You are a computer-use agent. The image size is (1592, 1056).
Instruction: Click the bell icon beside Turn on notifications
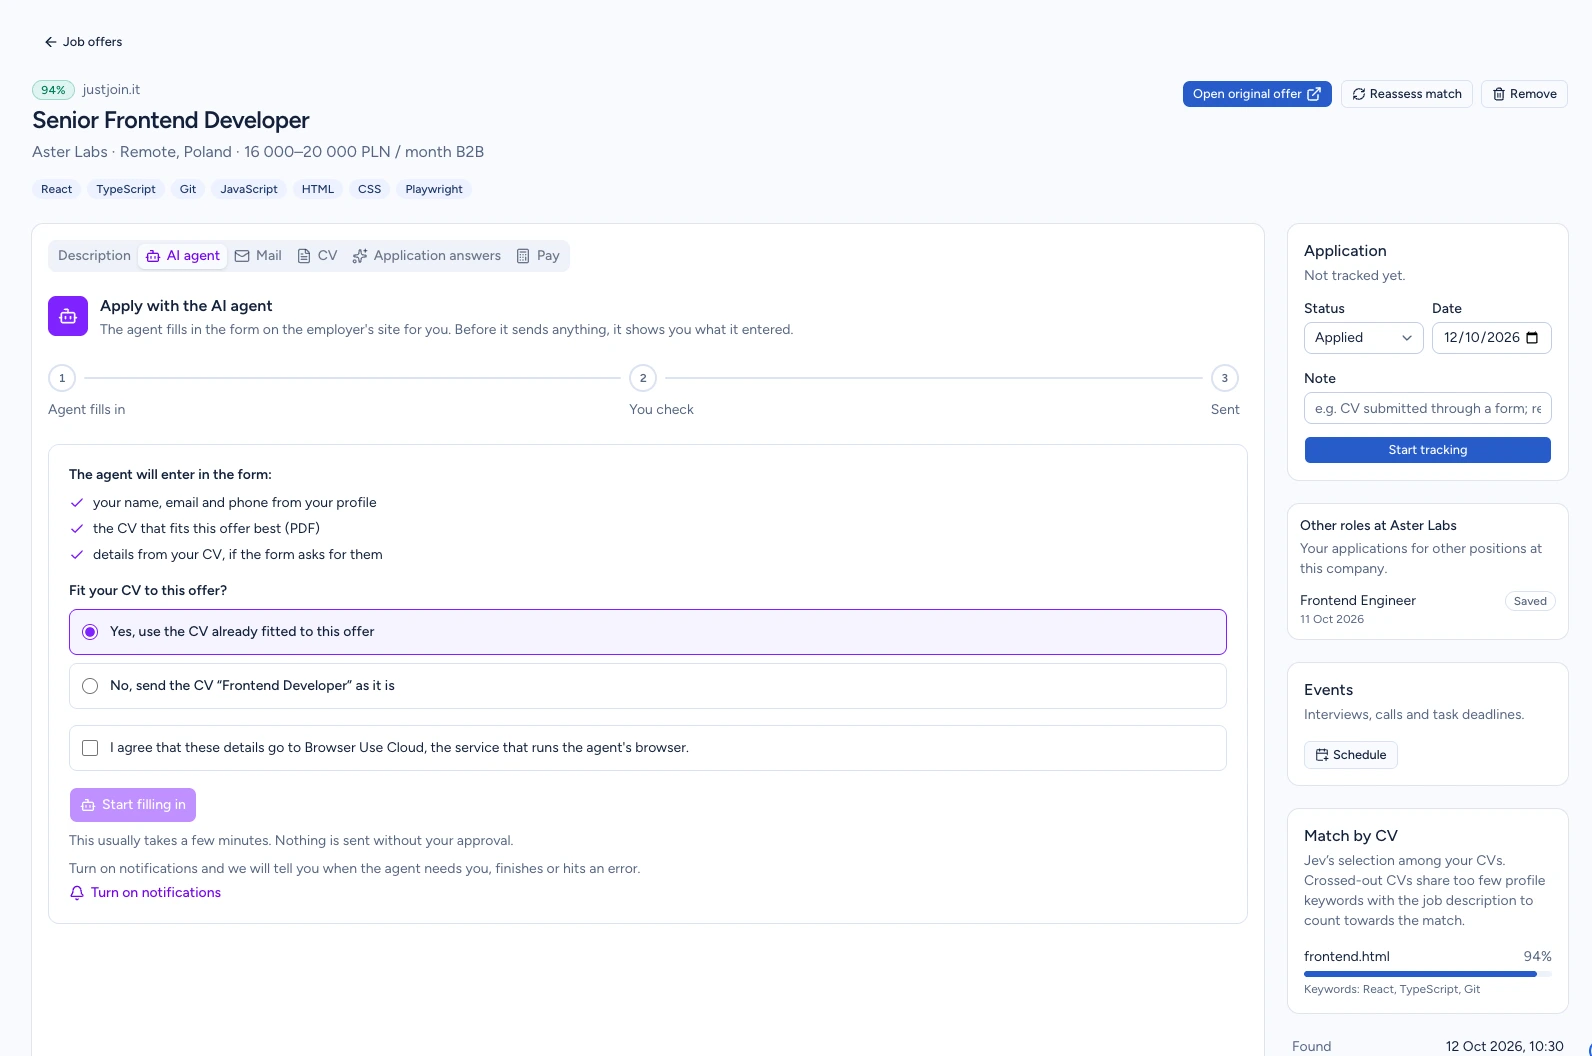point(77,893)
